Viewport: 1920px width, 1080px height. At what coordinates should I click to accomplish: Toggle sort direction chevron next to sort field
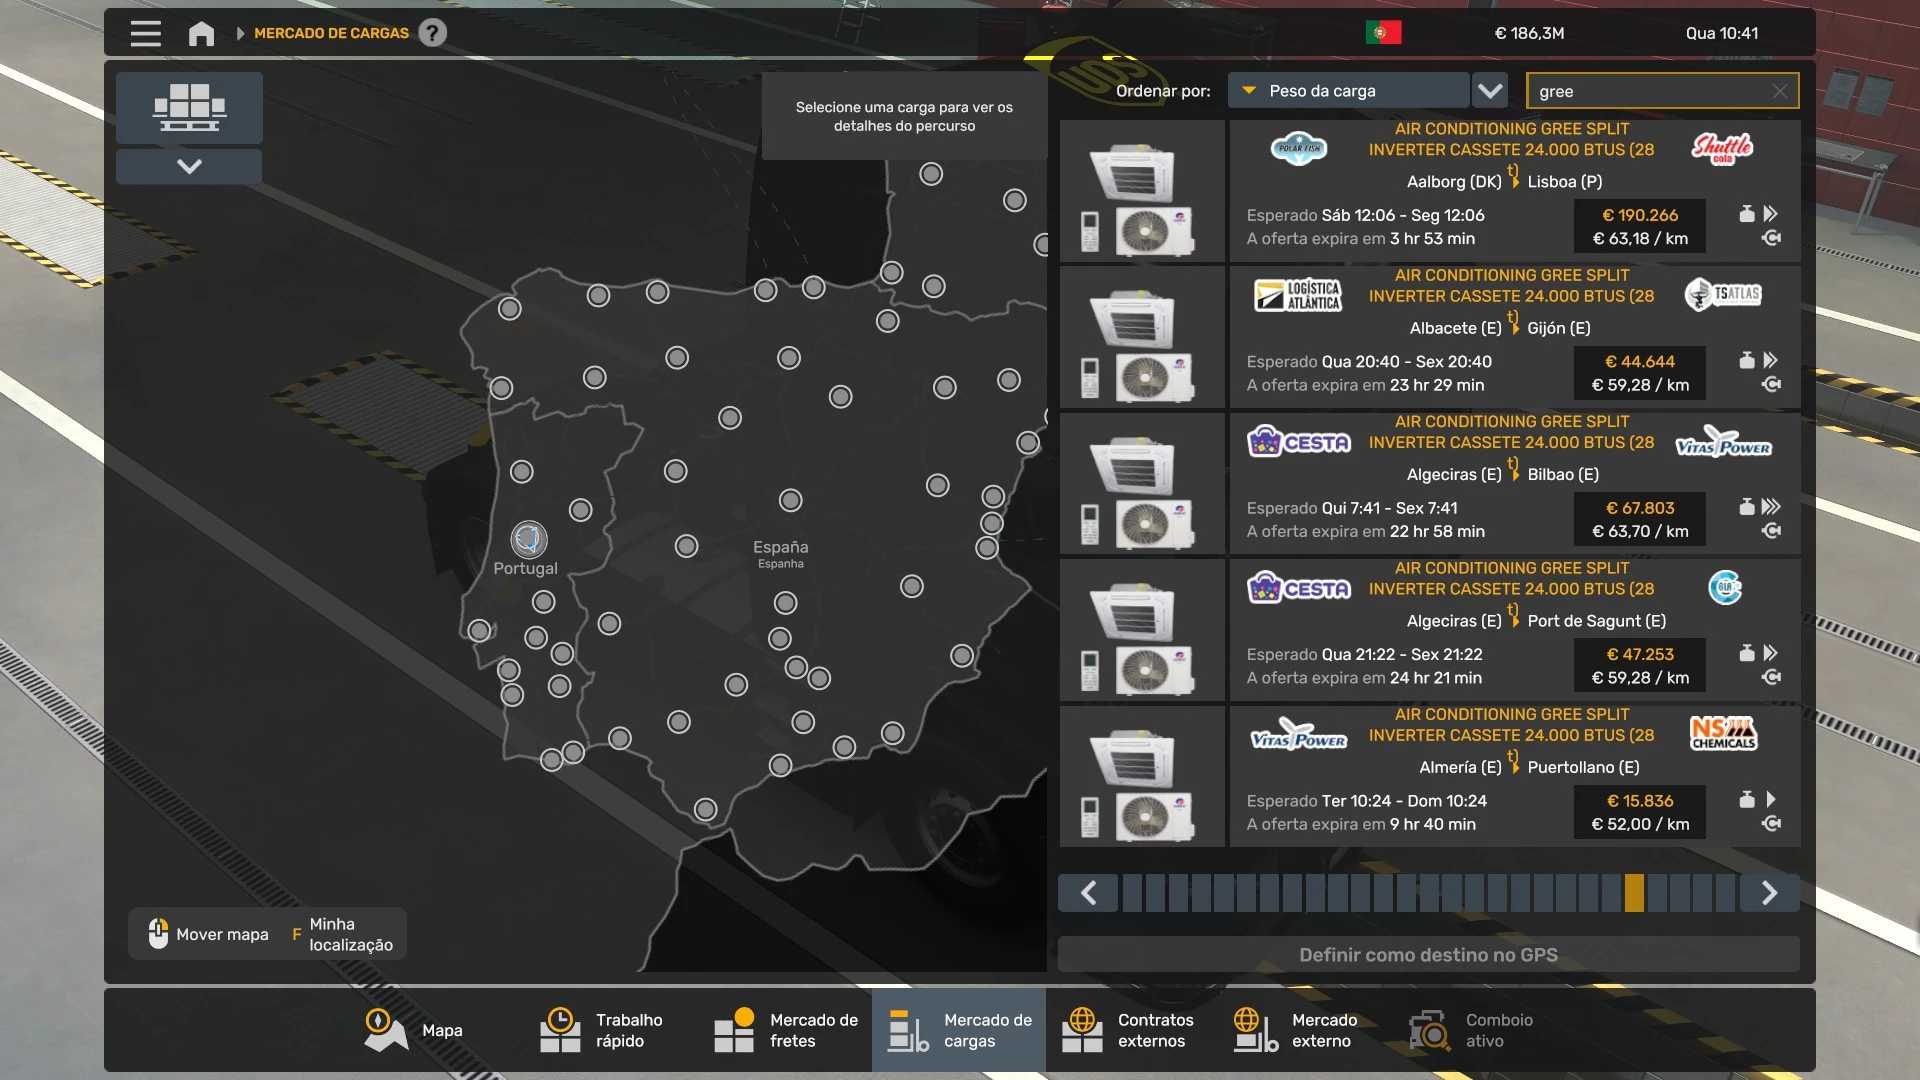(1490, 91)
